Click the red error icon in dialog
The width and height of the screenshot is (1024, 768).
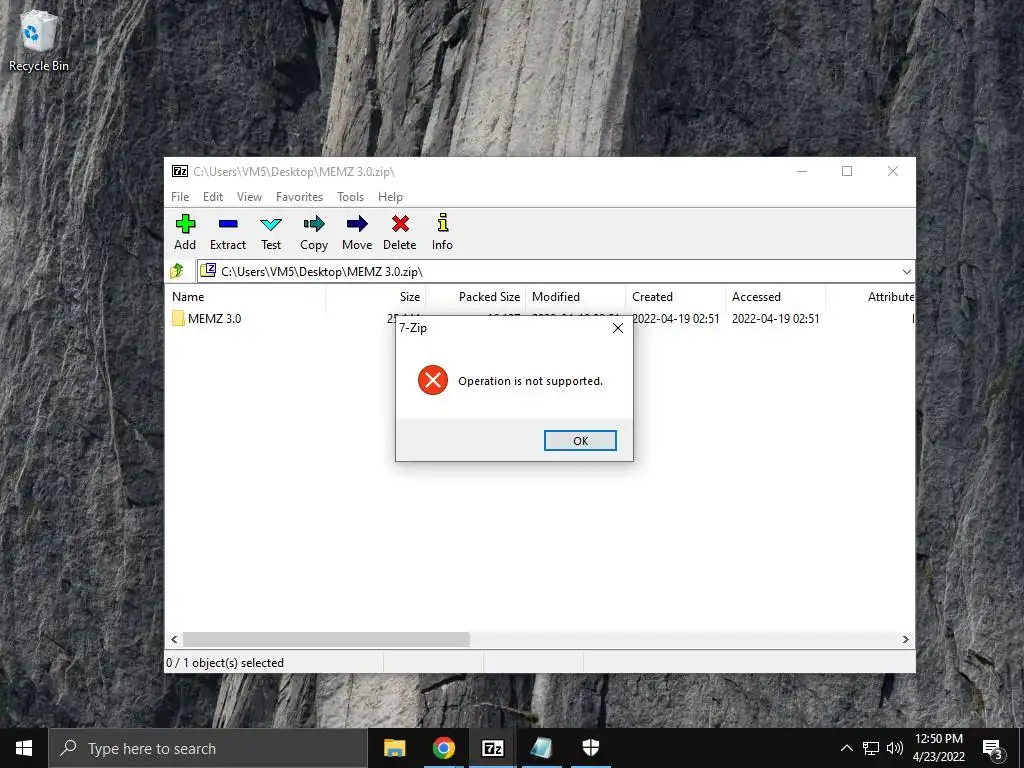pos(432,380)
